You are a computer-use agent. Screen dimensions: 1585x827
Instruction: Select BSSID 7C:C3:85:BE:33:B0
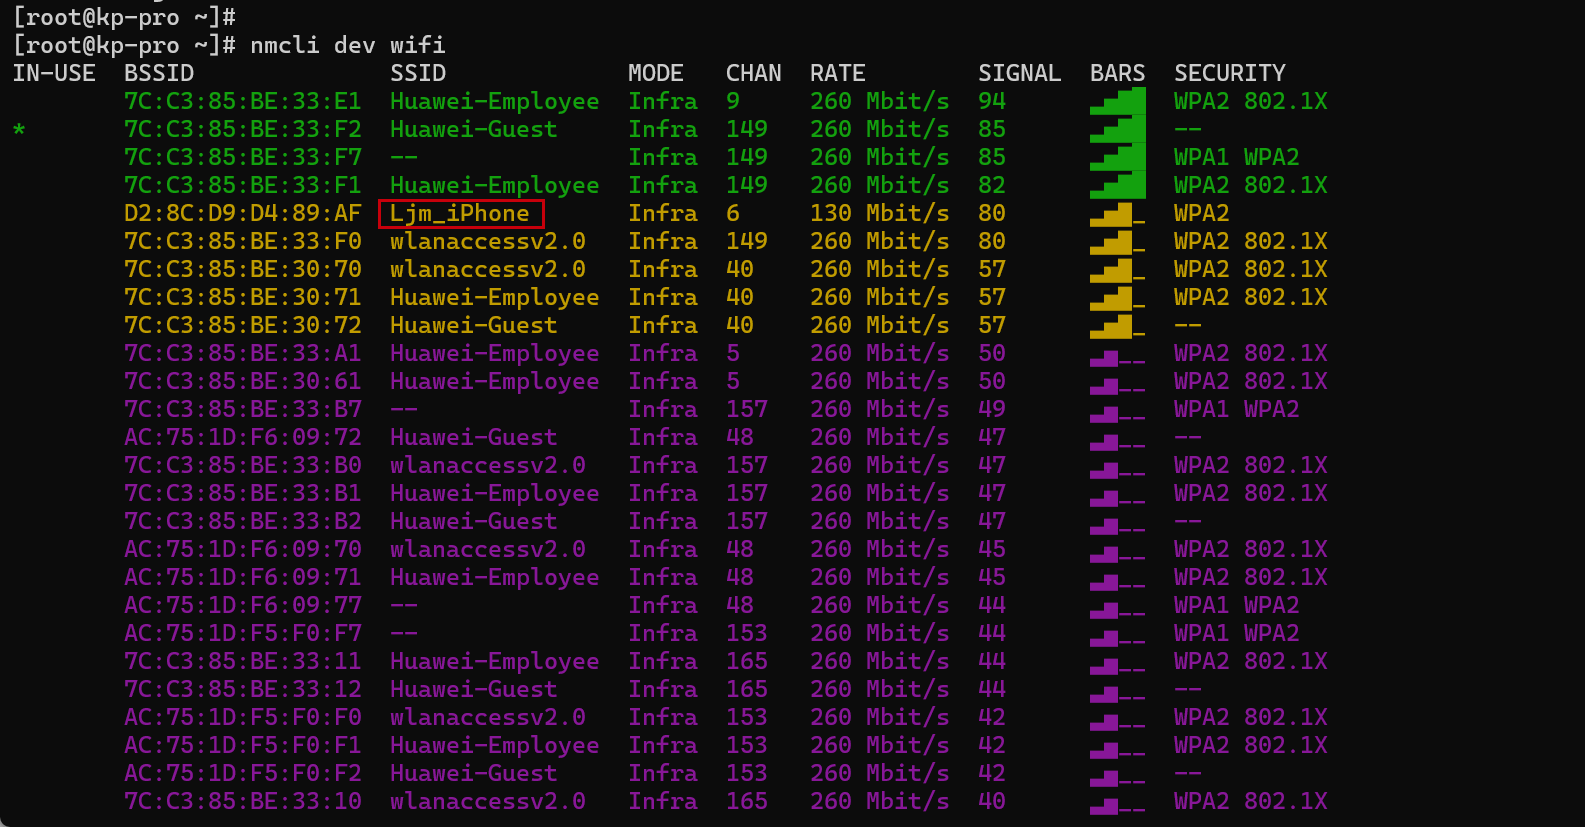(x=243, y=465)
